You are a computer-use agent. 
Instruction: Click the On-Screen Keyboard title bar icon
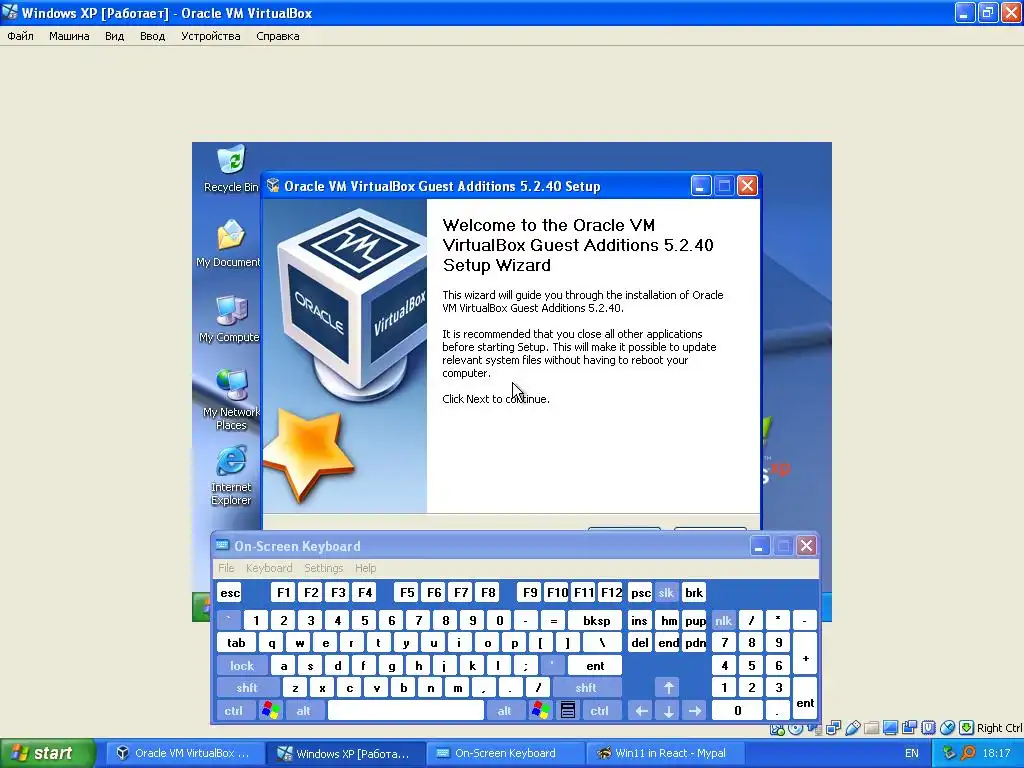coord(222,545)
